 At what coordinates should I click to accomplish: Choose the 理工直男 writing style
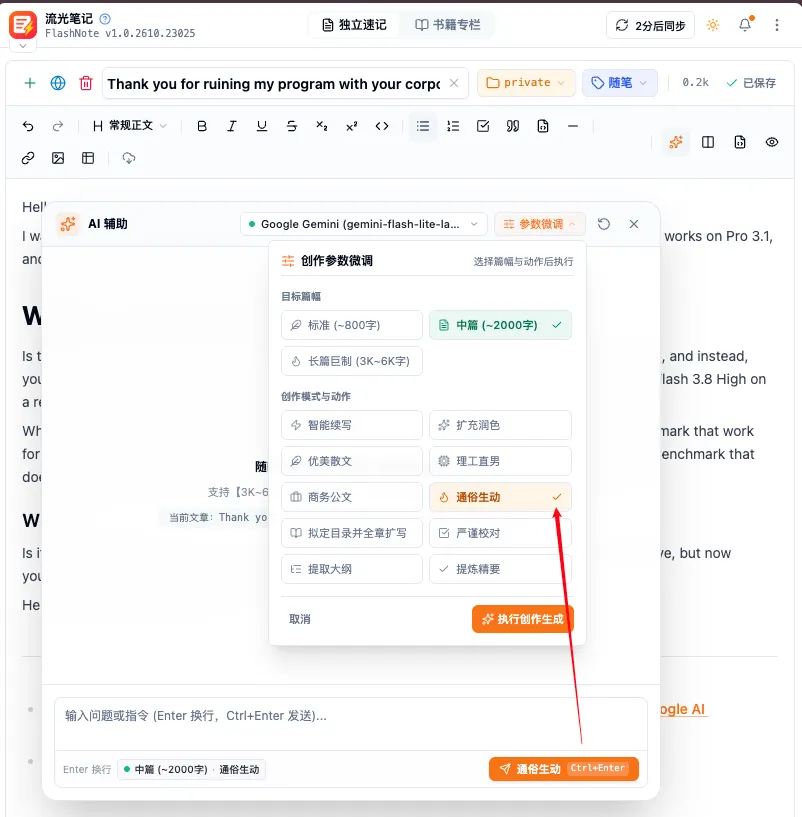pyautogui.click(x=500, y=461)
